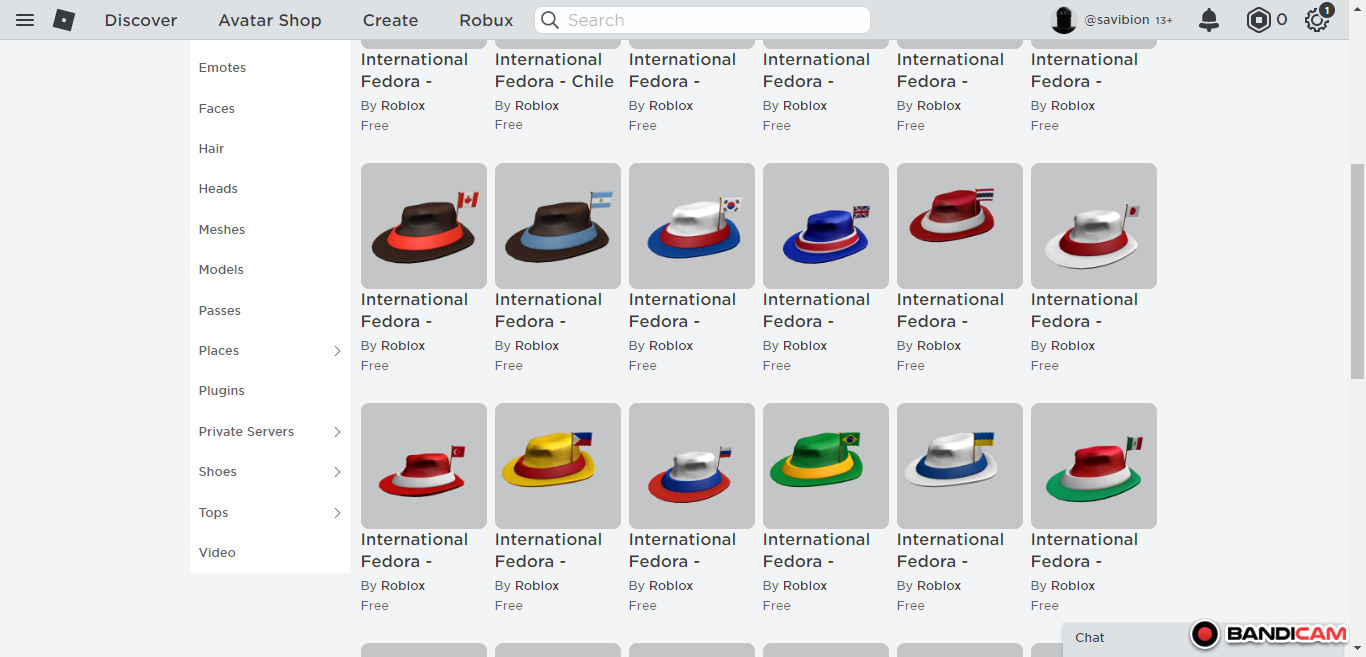
Task: Open the hamburger navigation menu
Action: click(25, 20)
